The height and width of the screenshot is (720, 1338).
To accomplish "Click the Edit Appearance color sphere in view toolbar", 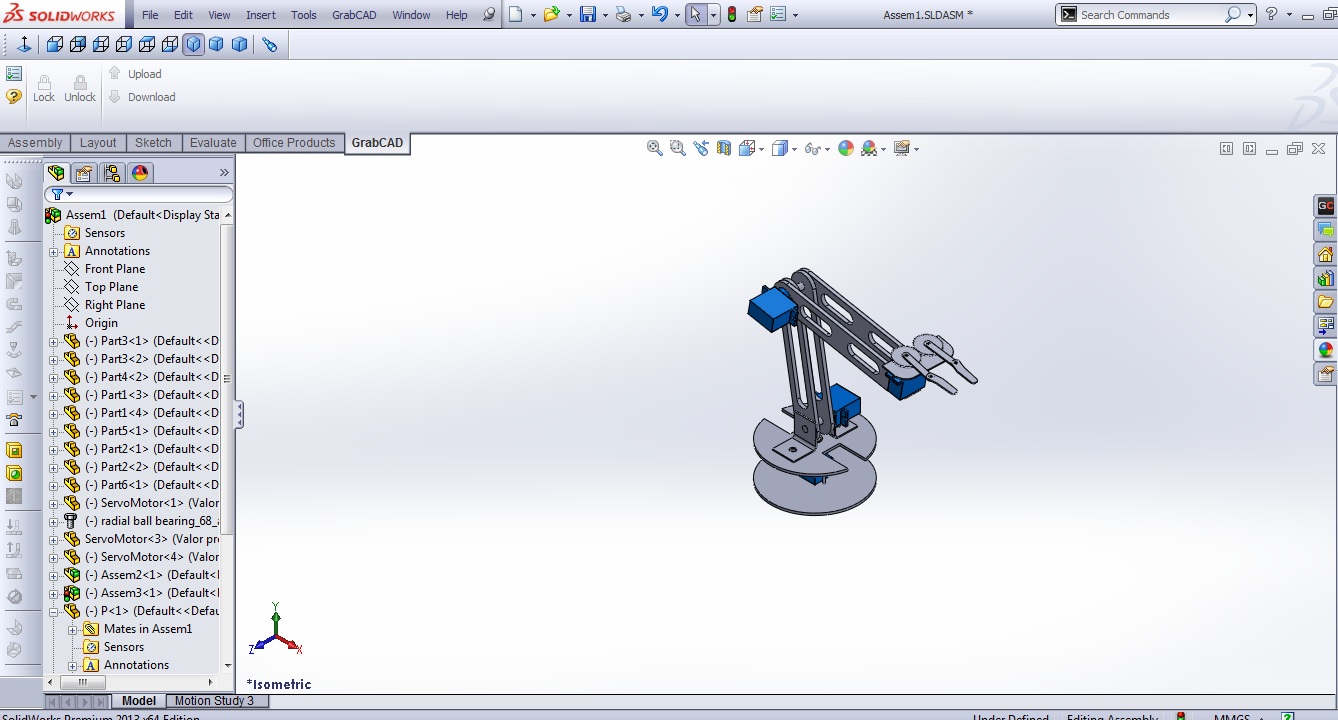I will [846, 148].
